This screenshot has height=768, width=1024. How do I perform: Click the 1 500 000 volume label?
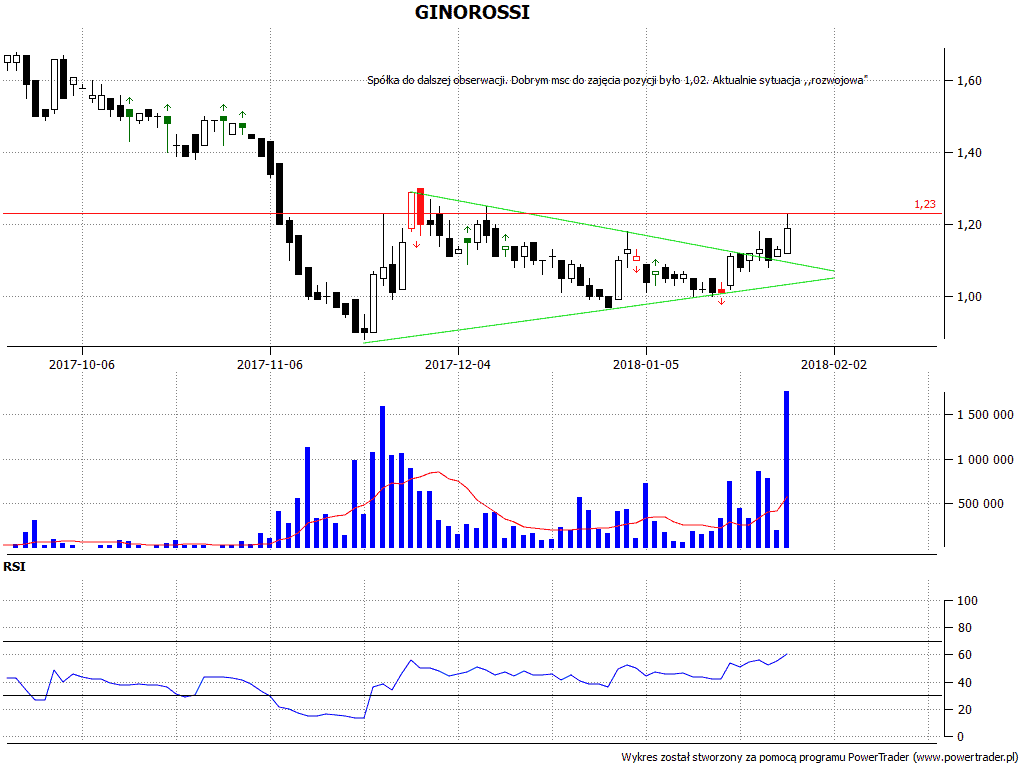[x=985, y=415]
